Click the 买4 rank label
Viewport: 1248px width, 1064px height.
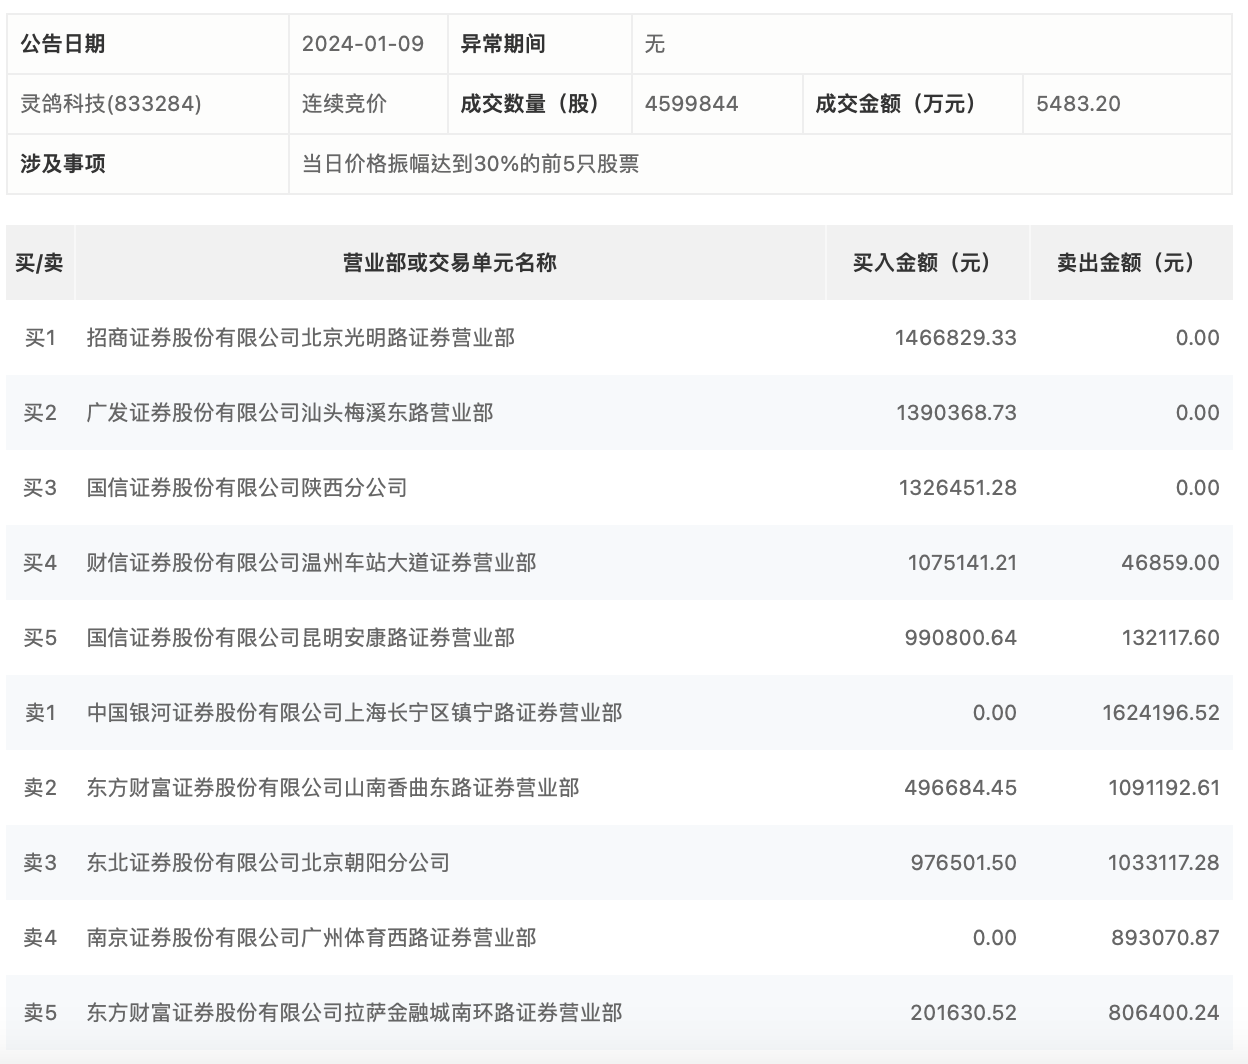tap(40, 563)
